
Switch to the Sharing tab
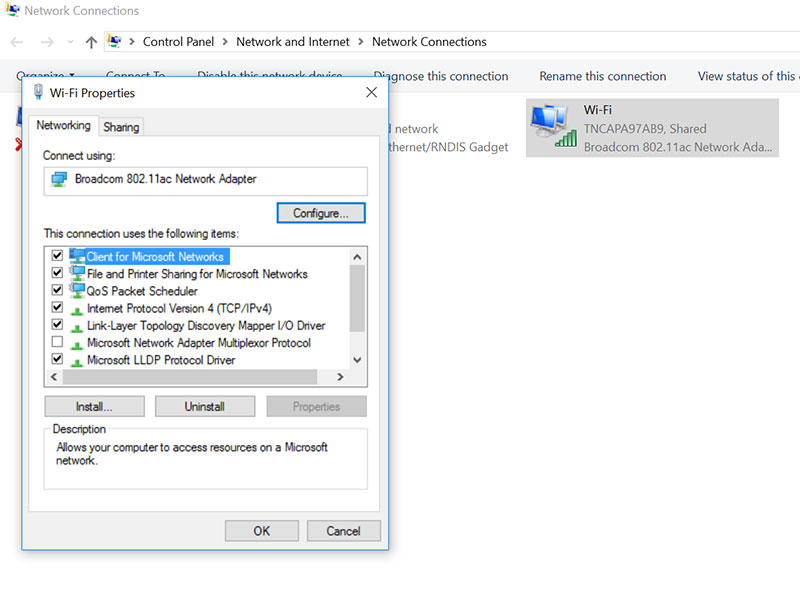pos(121,126)
